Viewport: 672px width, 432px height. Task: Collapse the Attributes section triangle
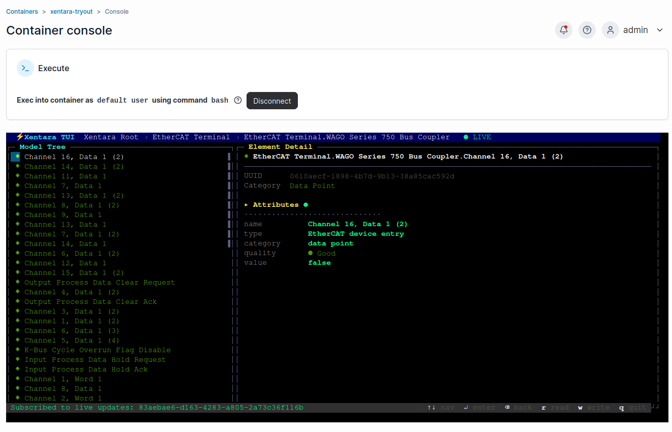pos(246,205)
